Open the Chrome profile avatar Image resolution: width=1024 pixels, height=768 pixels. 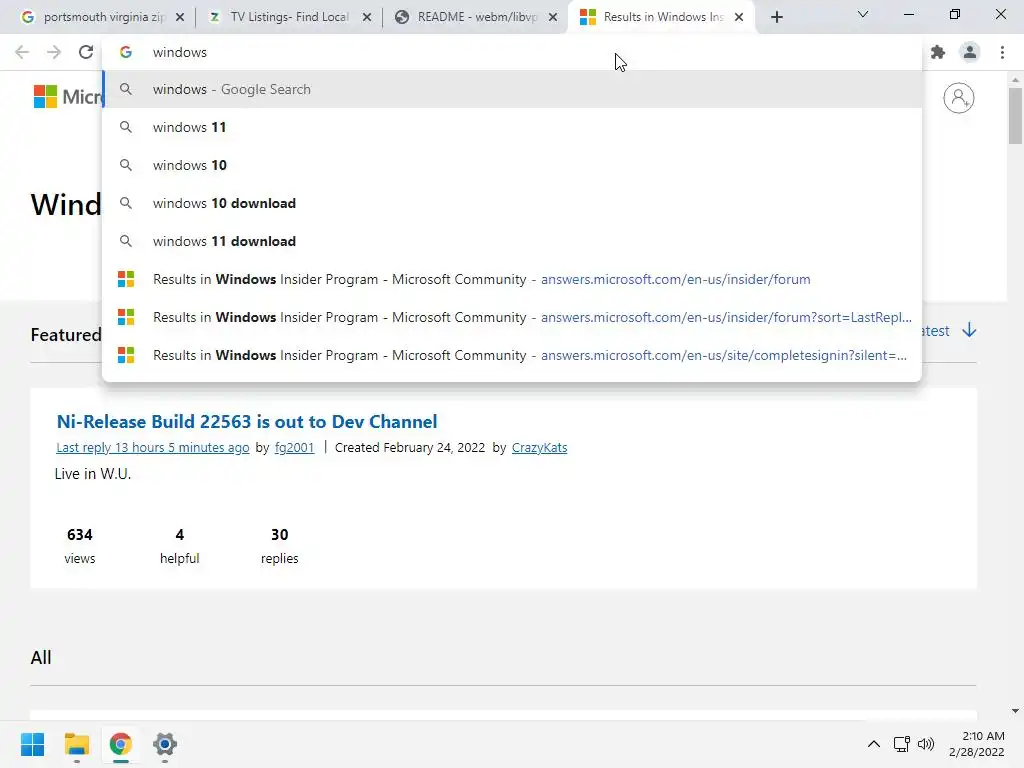970,52
